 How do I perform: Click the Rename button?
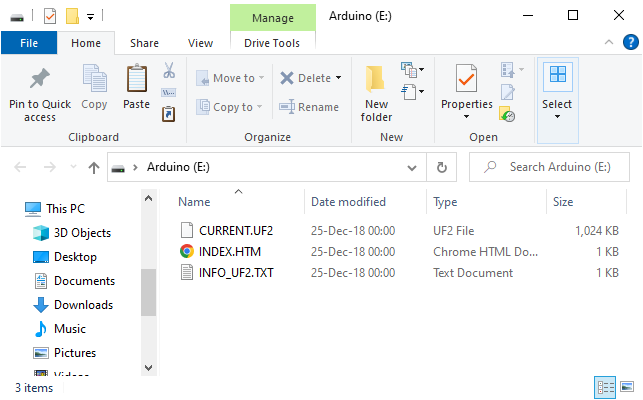coord(309,107)
